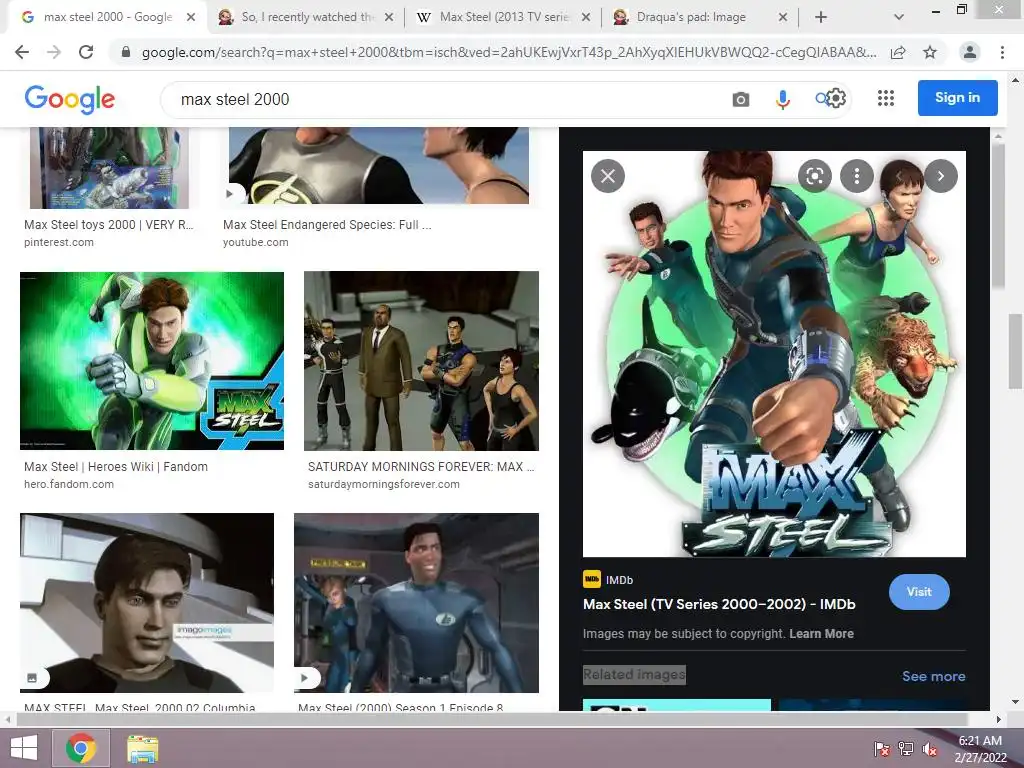Close the Draqua's pad Image tab

tap(783, 18)
